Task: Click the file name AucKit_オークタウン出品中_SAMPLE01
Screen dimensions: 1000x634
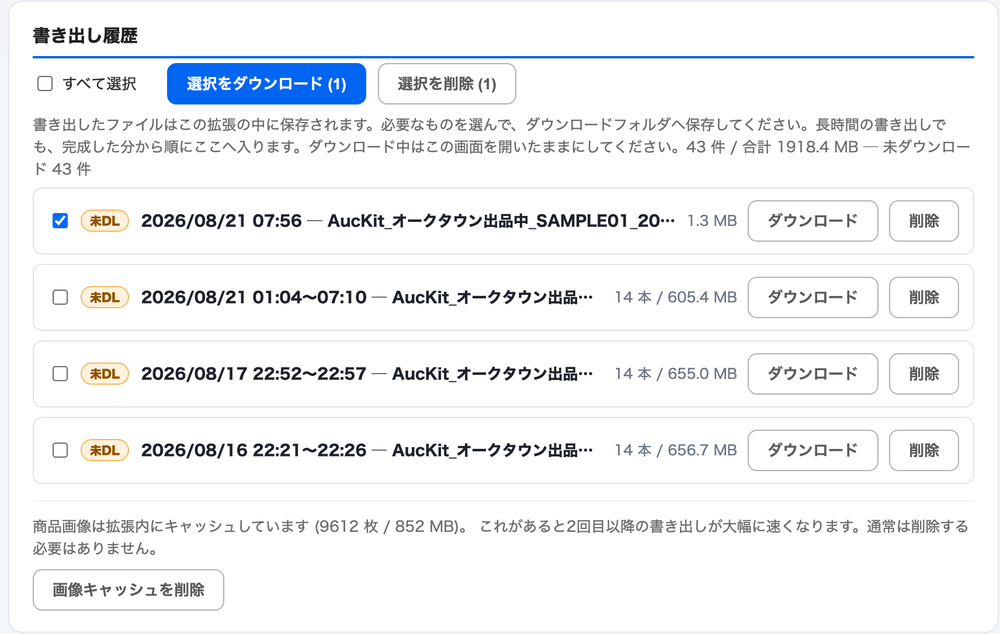Action: [501, 221]
